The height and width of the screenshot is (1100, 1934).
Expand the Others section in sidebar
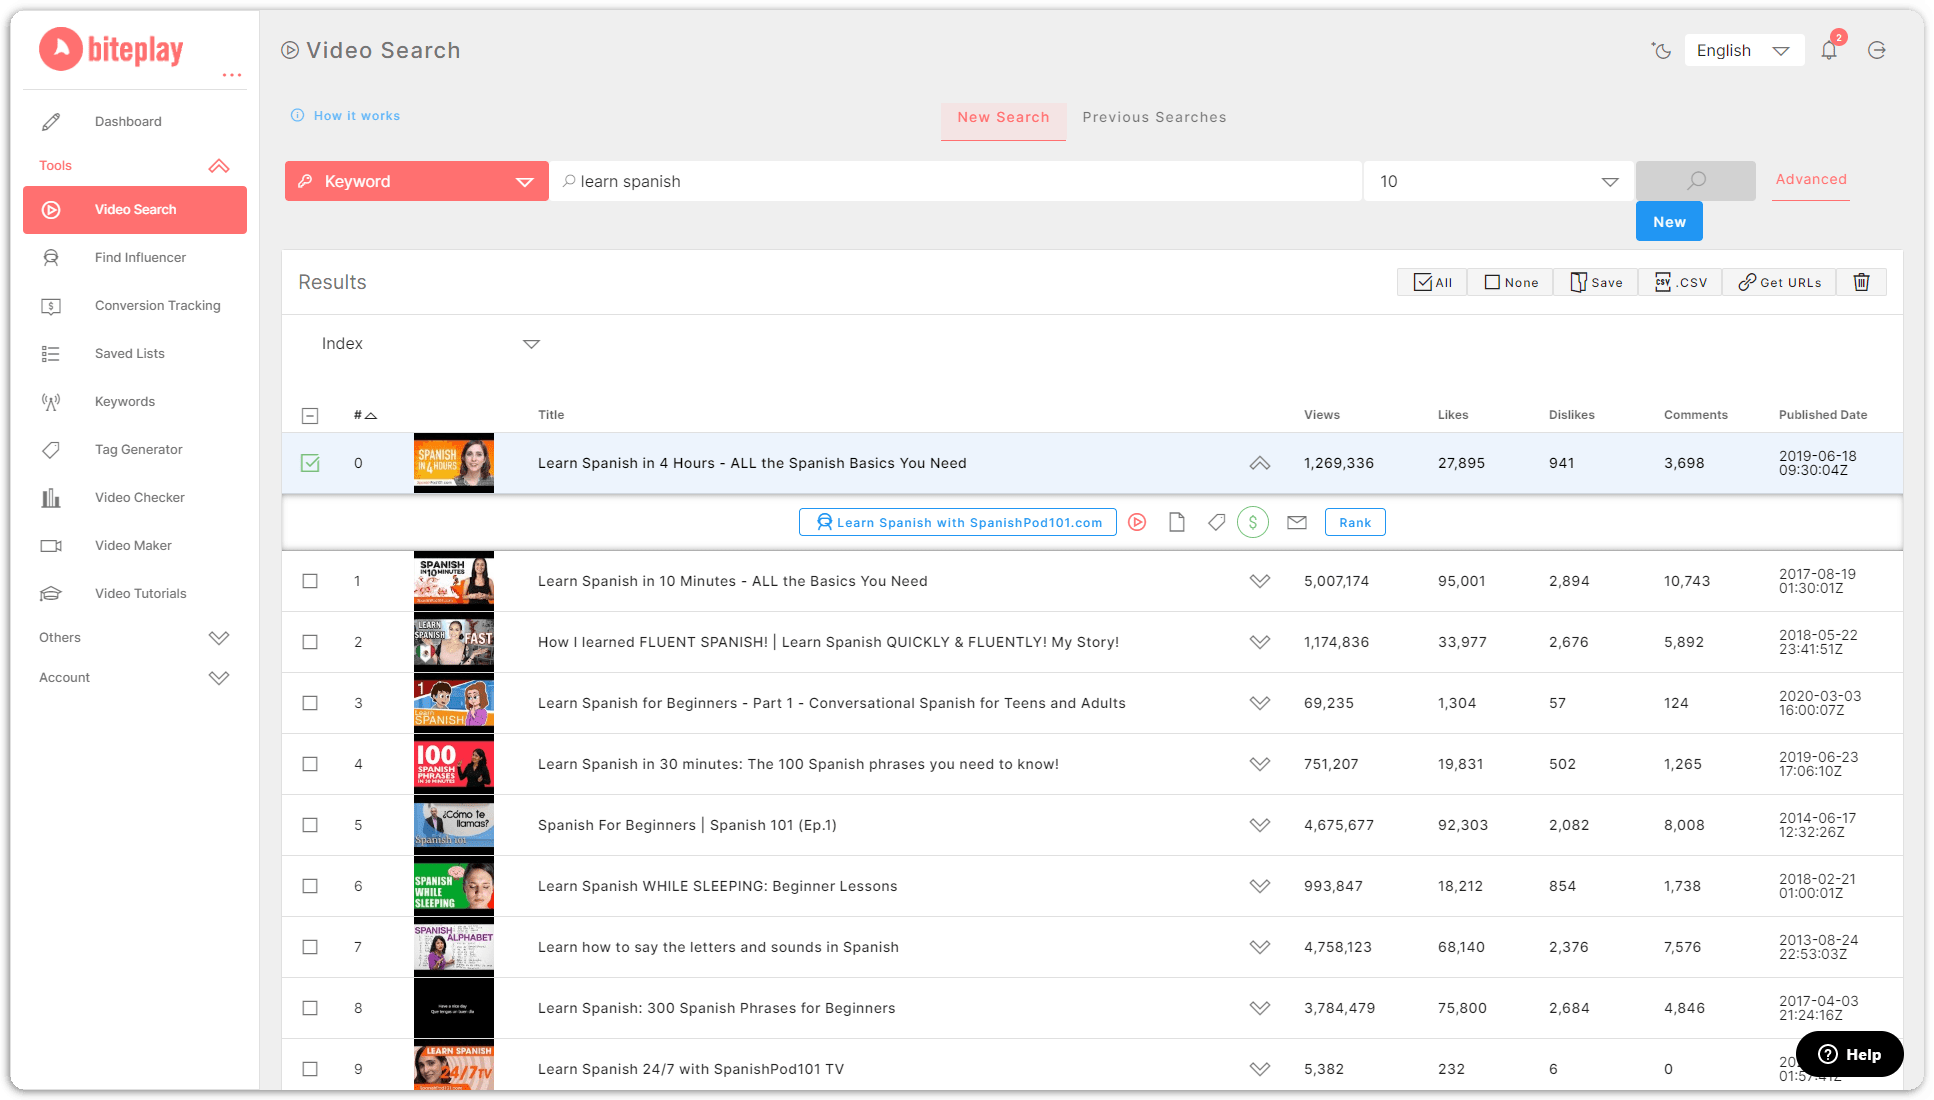click(x=134, y=637)
